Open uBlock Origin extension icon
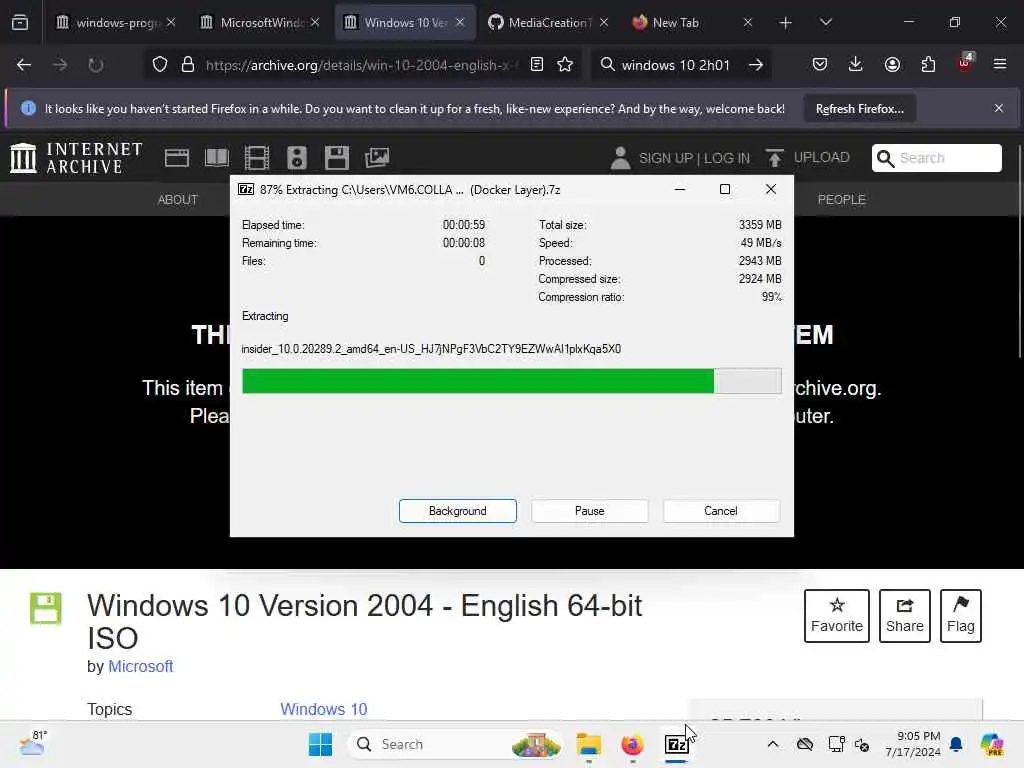The width and height of the screenshot is (1024, 768). pos(965,63)
